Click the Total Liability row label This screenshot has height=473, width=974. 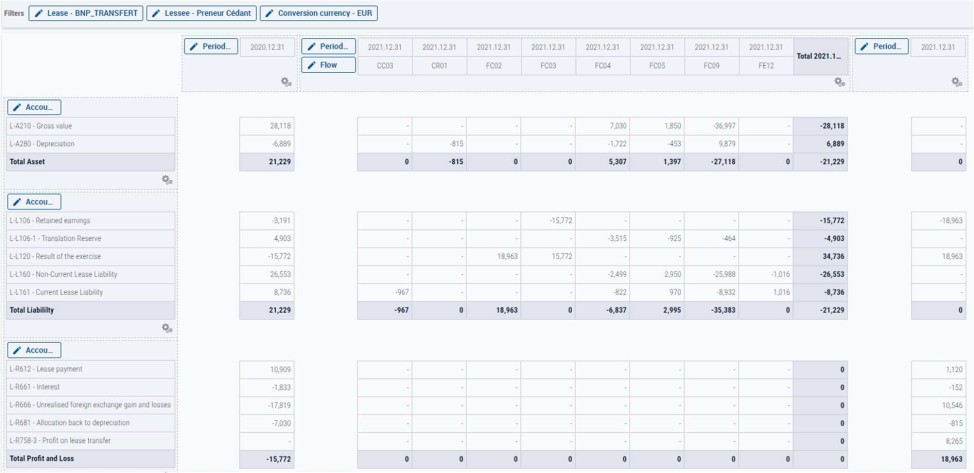(91, 311)
